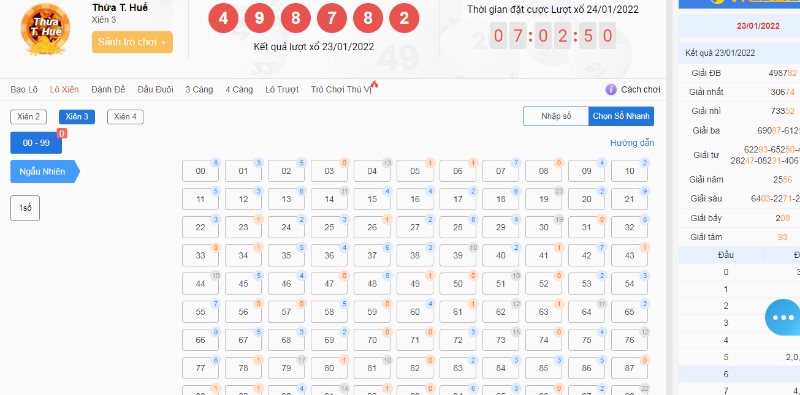Viewport: 800px width, 395px height.
Task: Choose number 21 in the grid
Action: click(x=629, y=200)
